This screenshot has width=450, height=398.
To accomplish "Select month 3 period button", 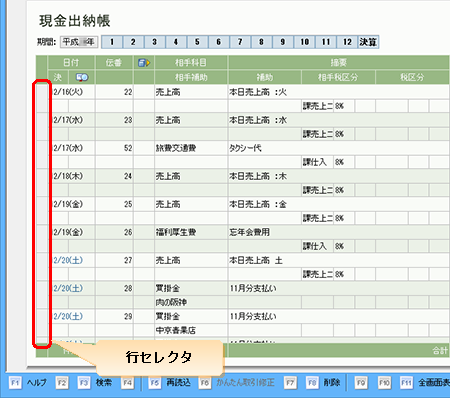I will pos(154,42).
